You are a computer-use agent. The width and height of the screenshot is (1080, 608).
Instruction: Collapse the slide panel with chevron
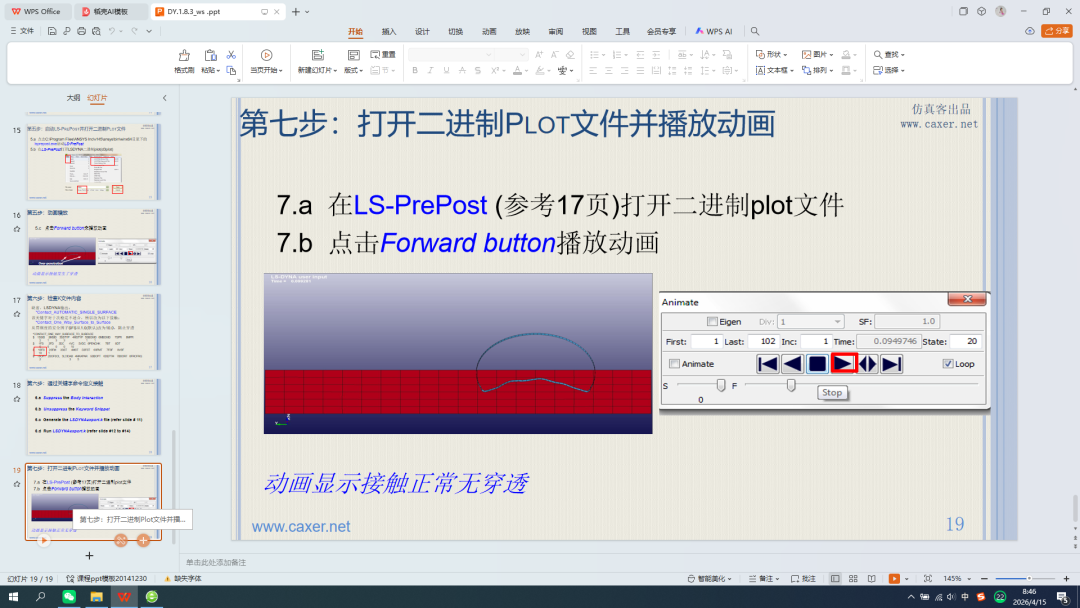(x=165, y=98)
